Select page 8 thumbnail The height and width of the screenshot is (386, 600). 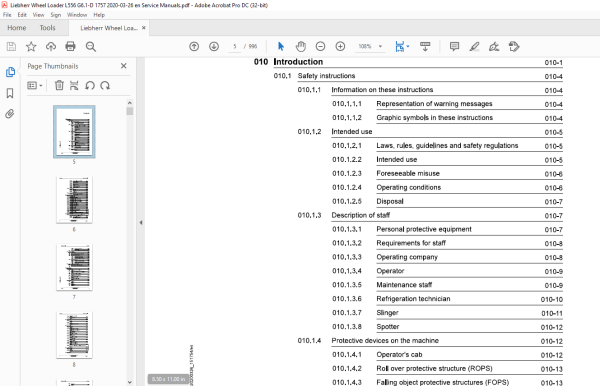(74, 335)
